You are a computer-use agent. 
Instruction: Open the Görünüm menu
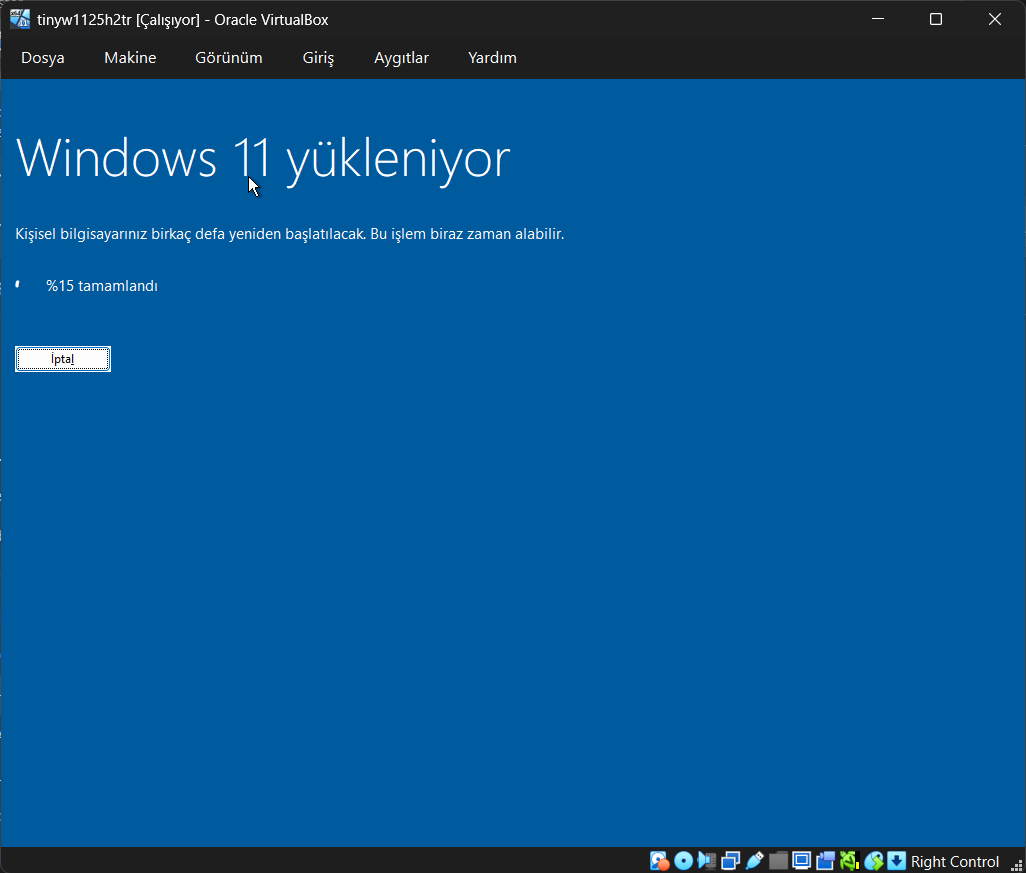click(x=229, y=58)
